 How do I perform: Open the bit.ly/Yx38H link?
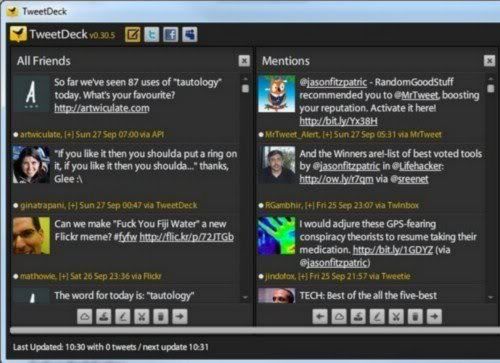[338, 121]
